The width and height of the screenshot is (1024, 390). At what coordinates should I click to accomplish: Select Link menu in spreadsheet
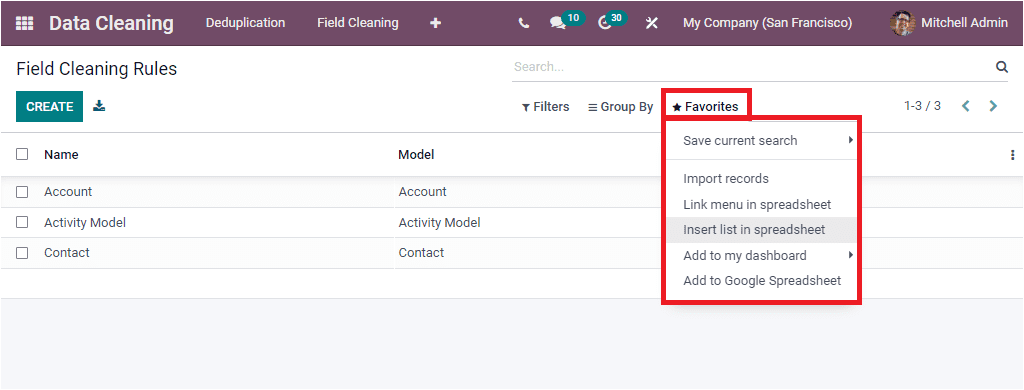pos(761,204)
